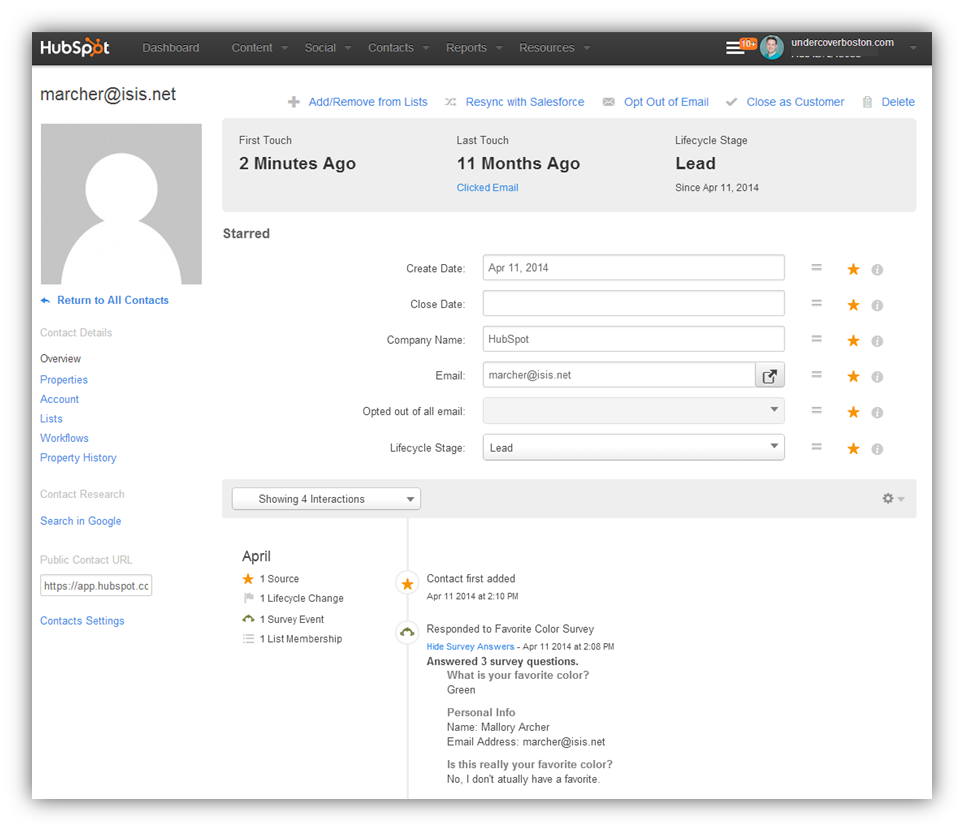Open the Account section
The image size is (964, 831).
(60, 400)
